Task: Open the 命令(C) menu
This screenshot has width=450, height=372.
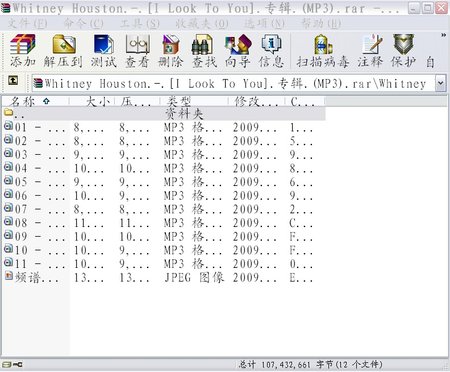Action: [83, 23]
